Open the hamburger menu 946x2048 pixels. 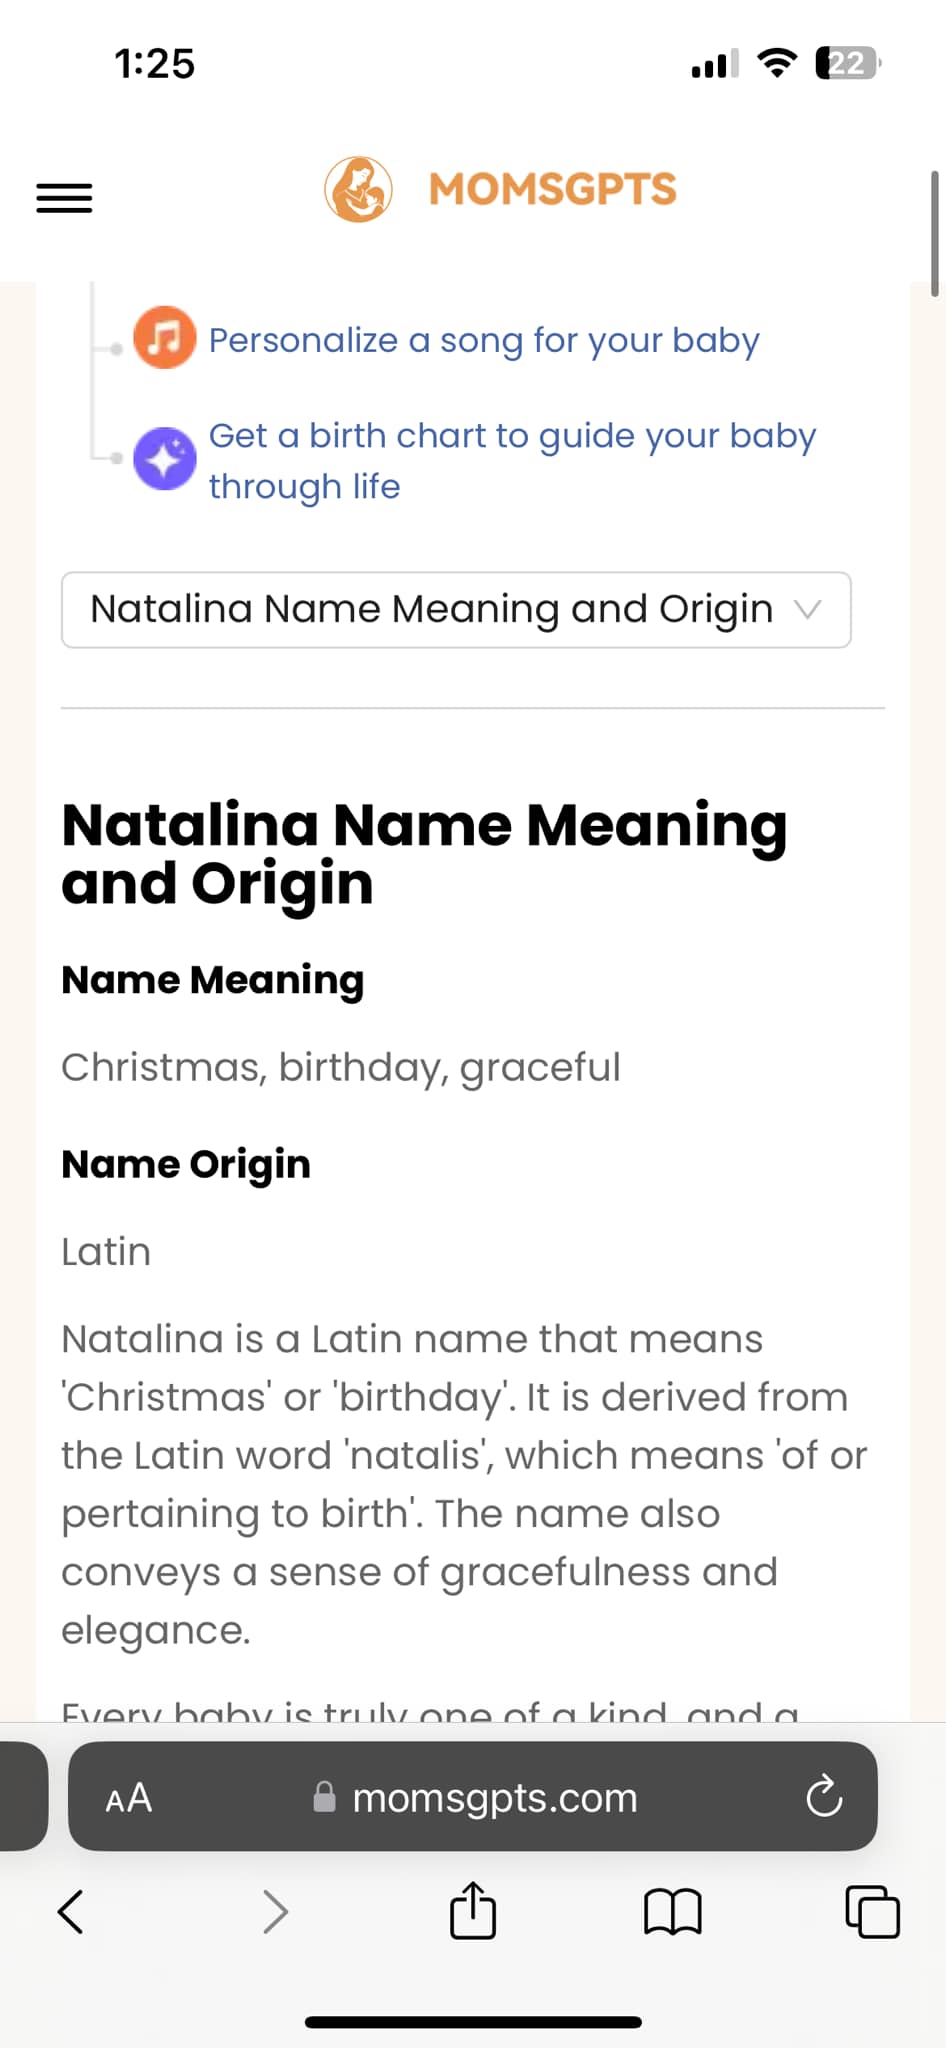click(x=64, y=197)
